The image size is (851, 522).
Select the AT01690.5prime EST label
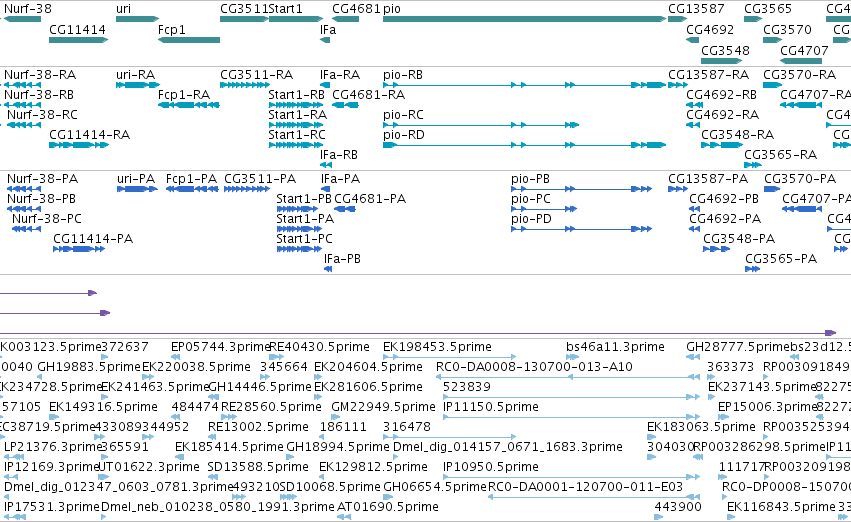pyautogui.click(x=388, y=507)
